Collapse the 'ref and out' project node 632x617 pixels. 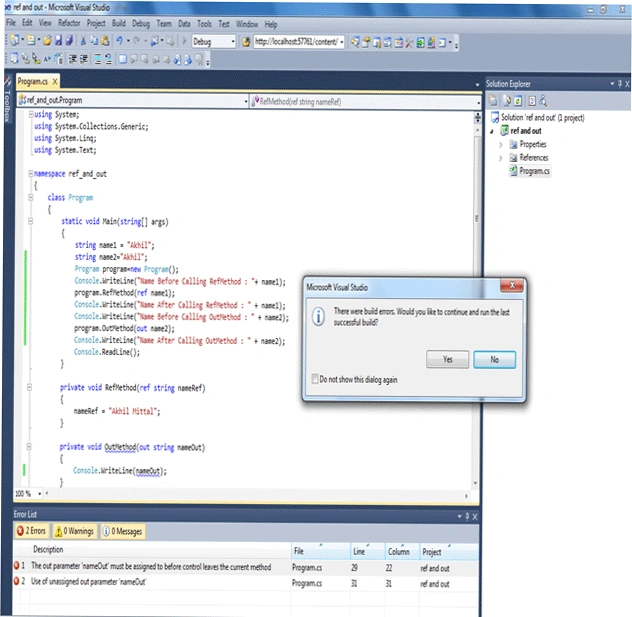(492, 131)
